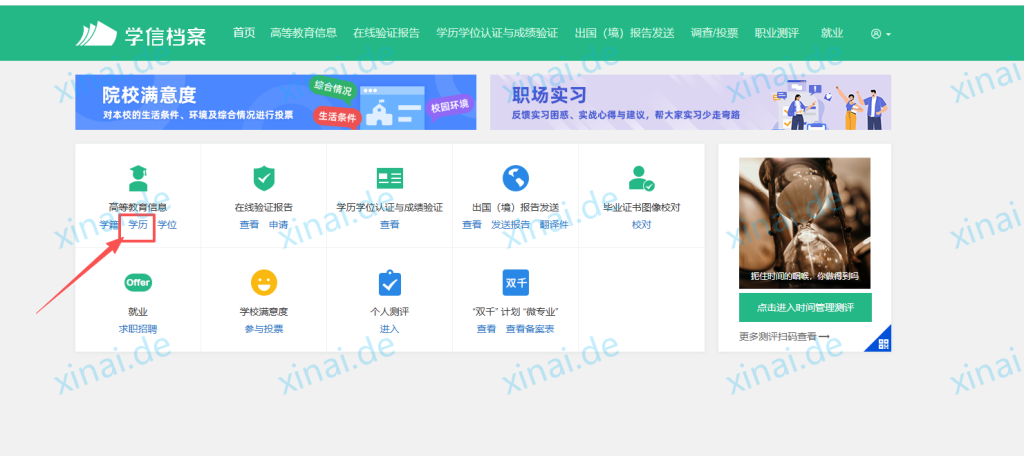Image resolution: width=1024 pixels, height=456 pixels.
Task: Click the 学历 link under 高等教育信息
Action: point(138,225)
